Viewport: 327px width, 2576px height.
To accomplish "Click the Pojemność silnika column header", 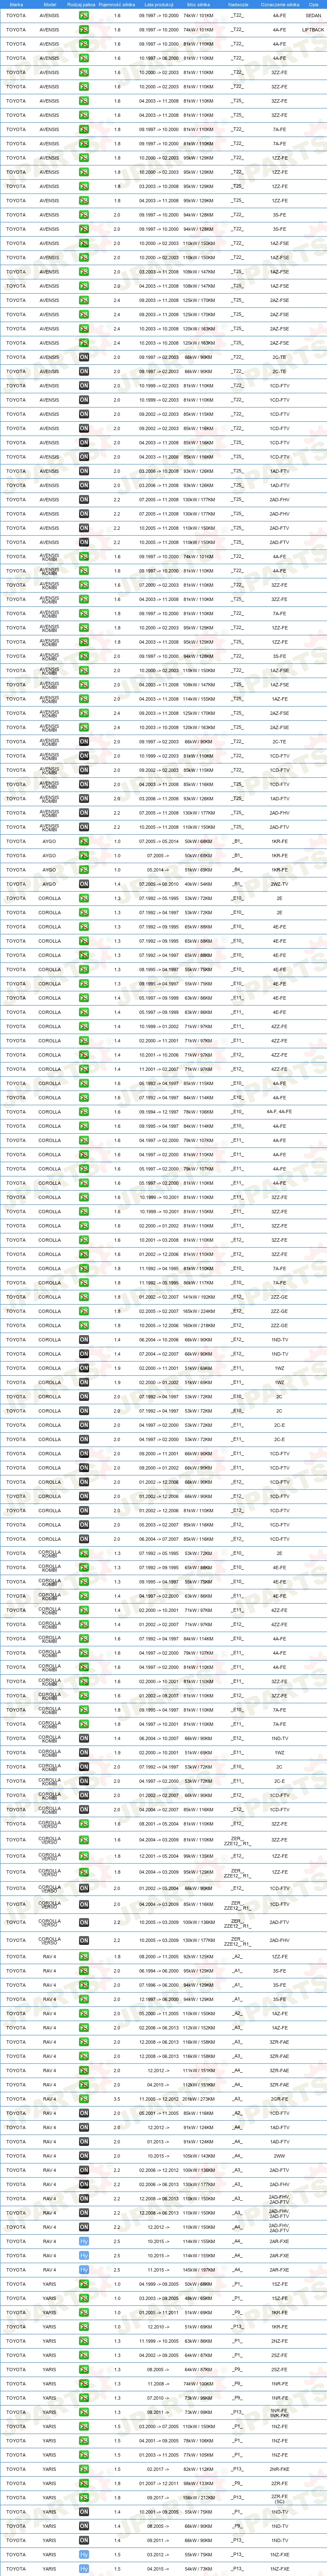I will pos(117,4).
